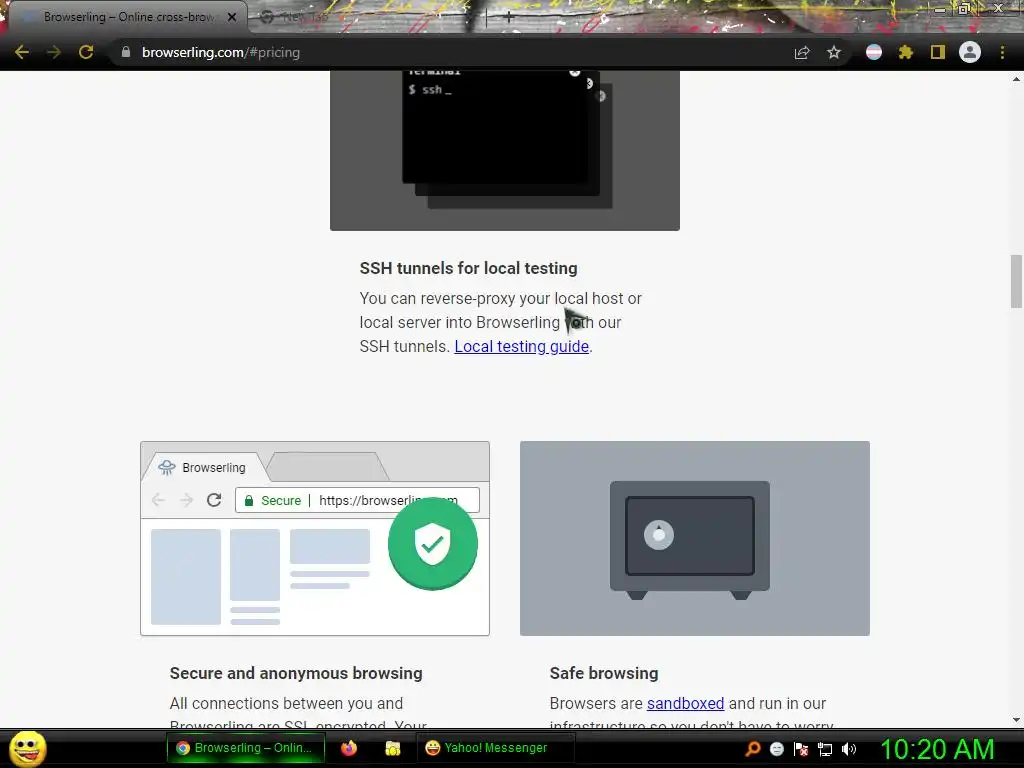The image size is (1024, 768).
Task: Click the safe vault illustration
Action: pyautogui.click(x=695, y=538)
